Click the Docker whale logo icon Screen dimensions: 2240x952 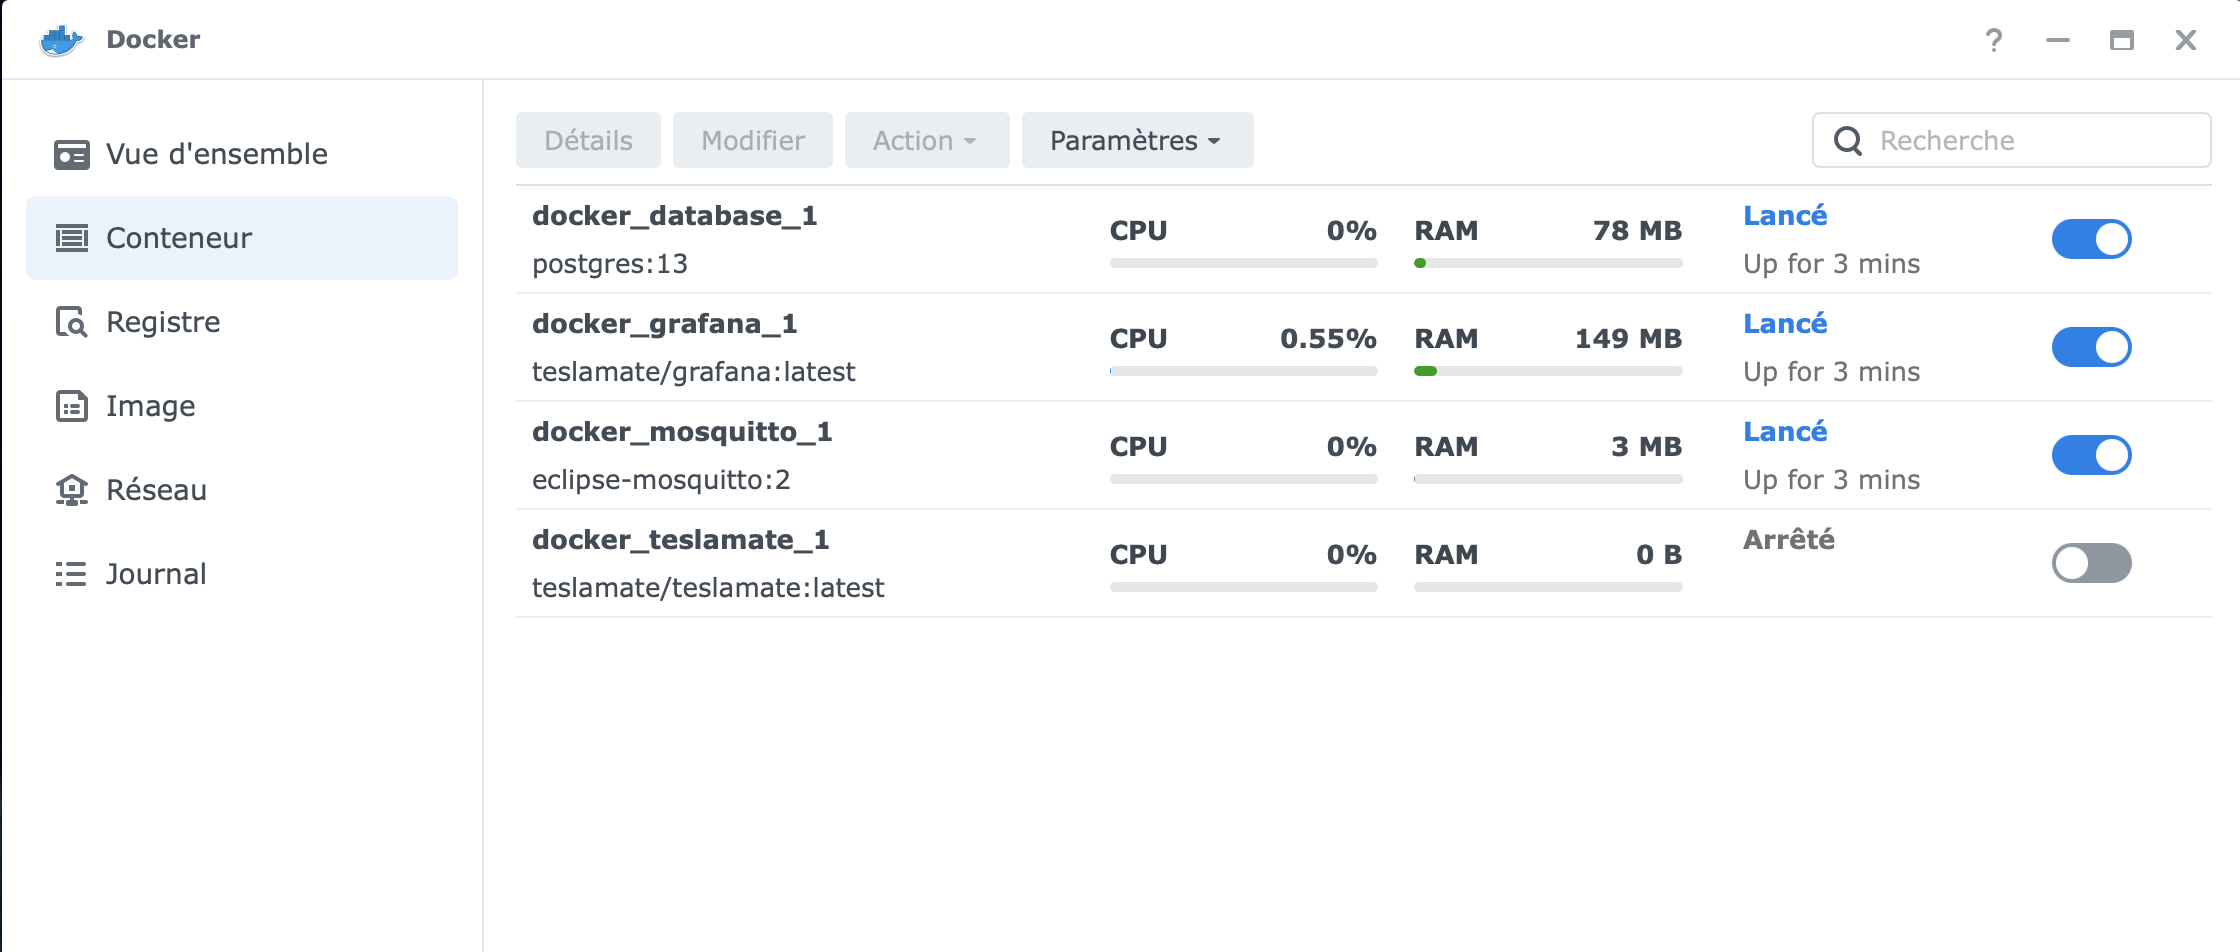61,40
